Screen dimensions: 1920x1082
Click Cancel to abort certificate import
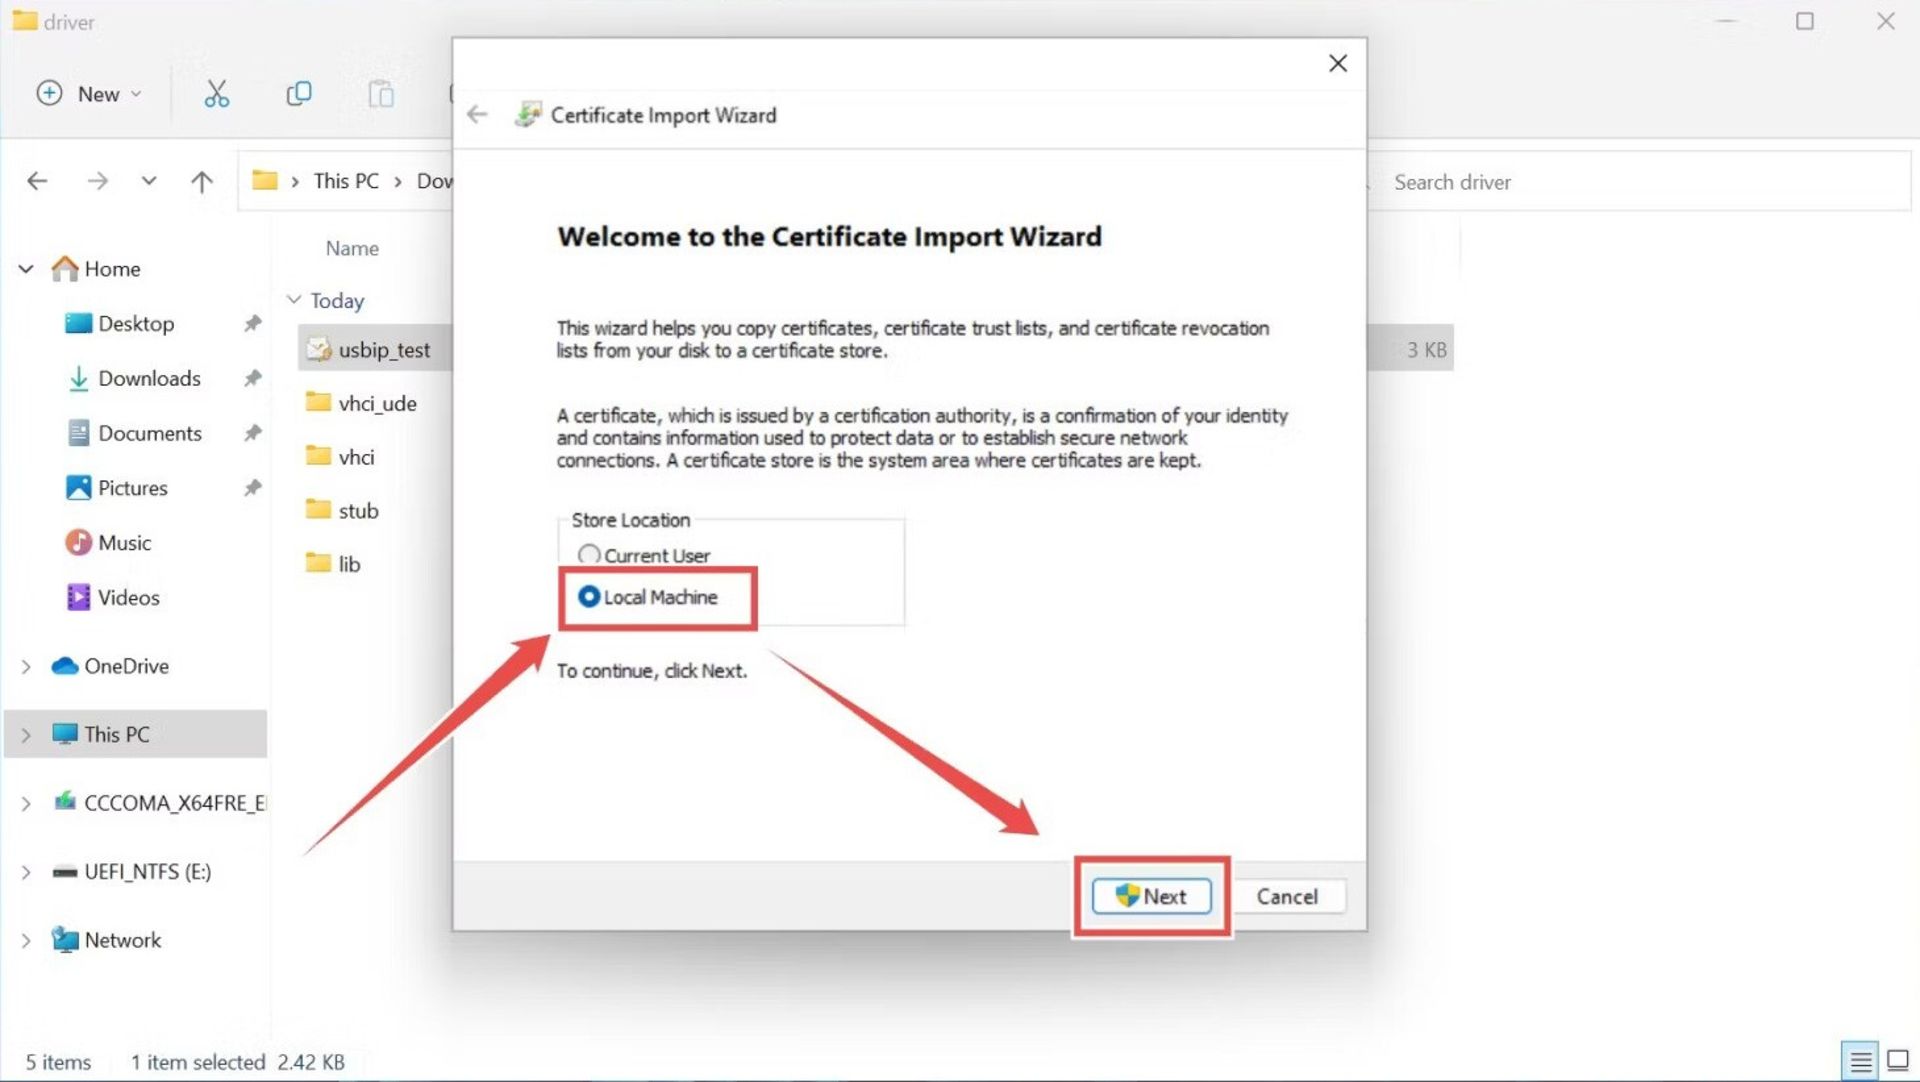pyautogui.click(x=1287, y=896)
